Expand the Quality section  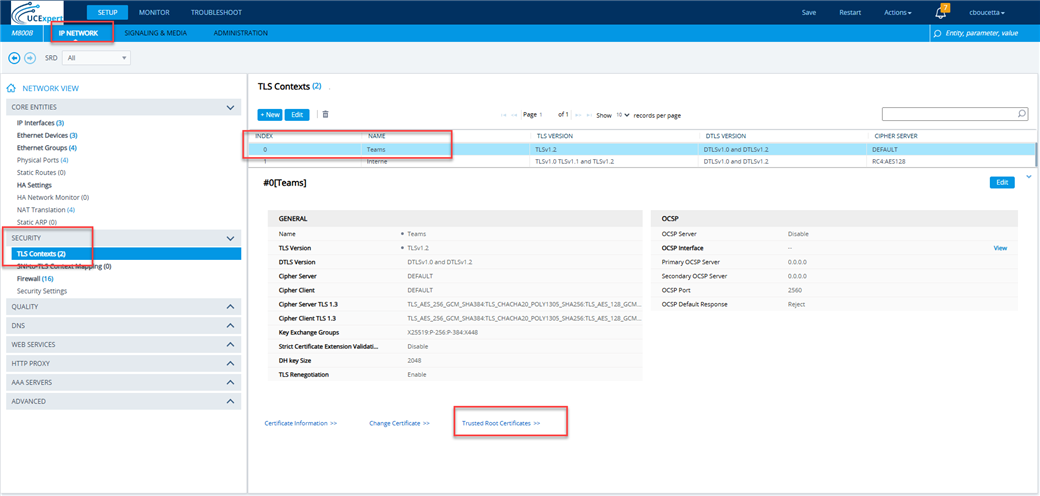229,306
